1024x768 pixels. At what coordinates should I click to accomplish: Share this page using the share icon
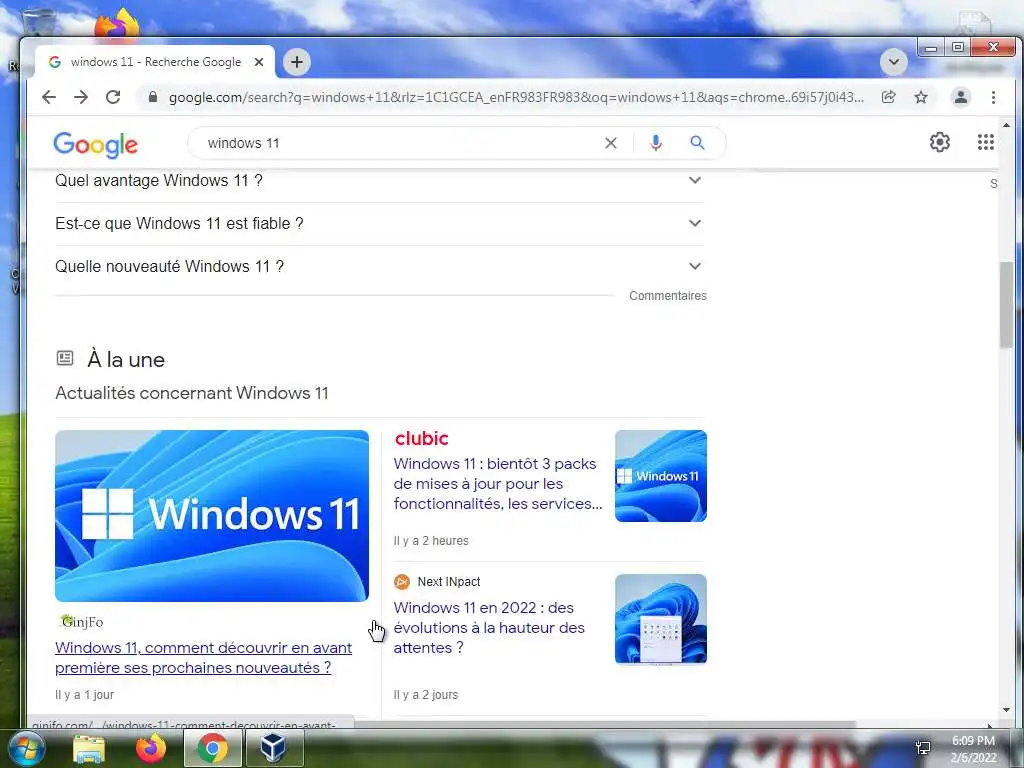[x=889, y=97]
